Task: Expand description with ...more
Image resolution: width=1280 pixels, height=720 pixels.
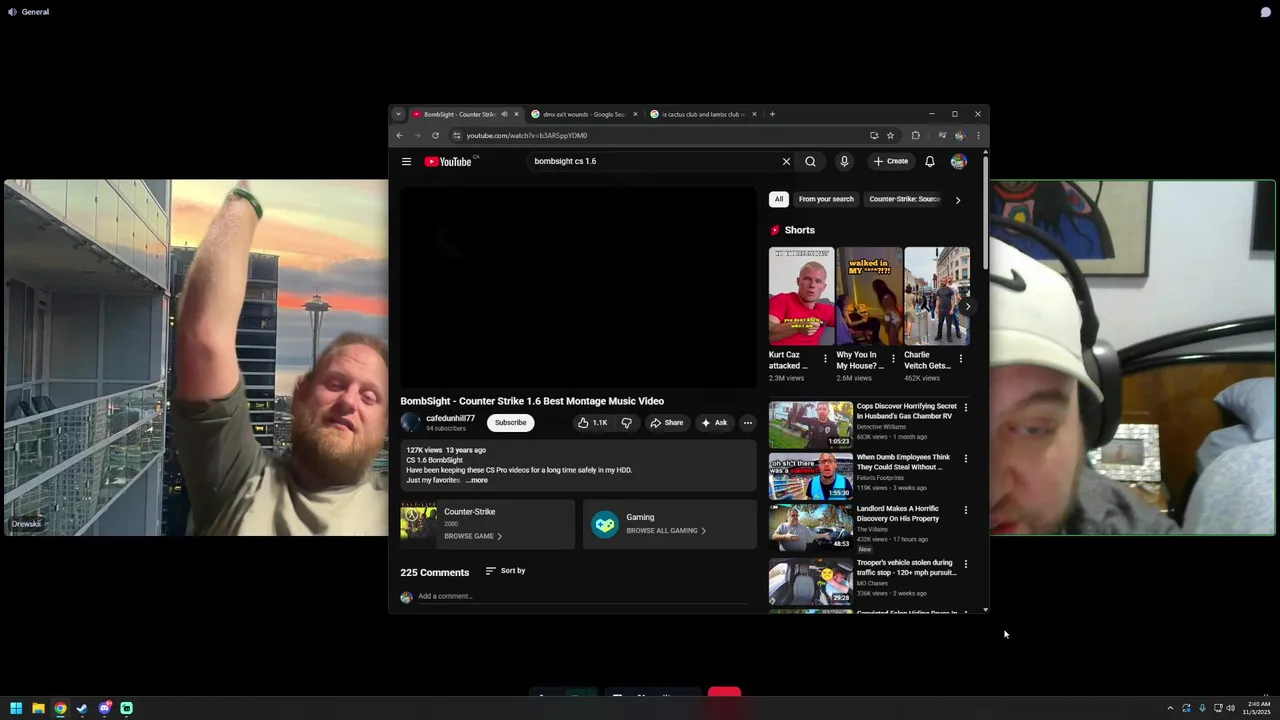Action: click(x=477, y=480)
